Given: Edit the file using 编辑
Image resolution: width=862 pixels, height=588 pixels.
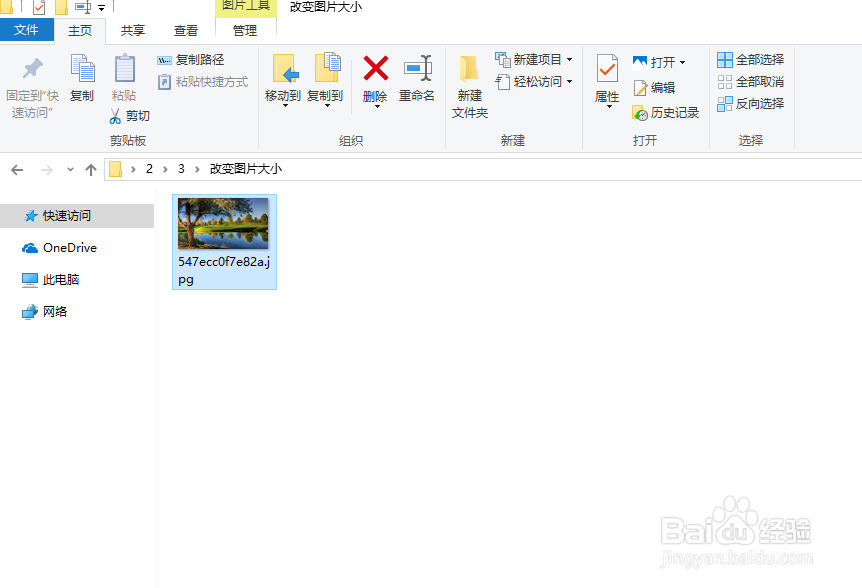Looking at the screenshot, I should [654, 87].
